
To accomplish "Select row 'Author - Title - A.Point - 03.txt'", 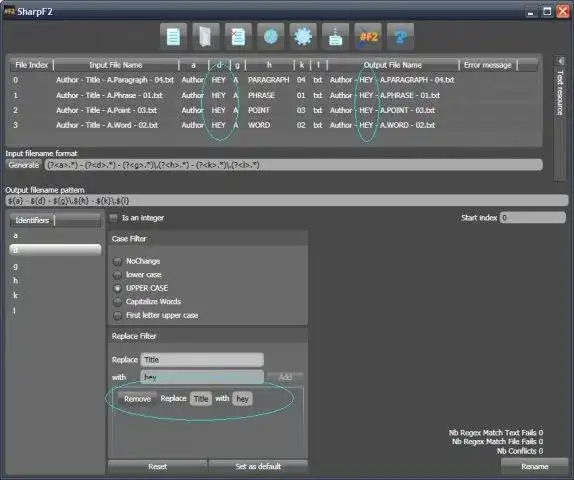I will 107,110.
